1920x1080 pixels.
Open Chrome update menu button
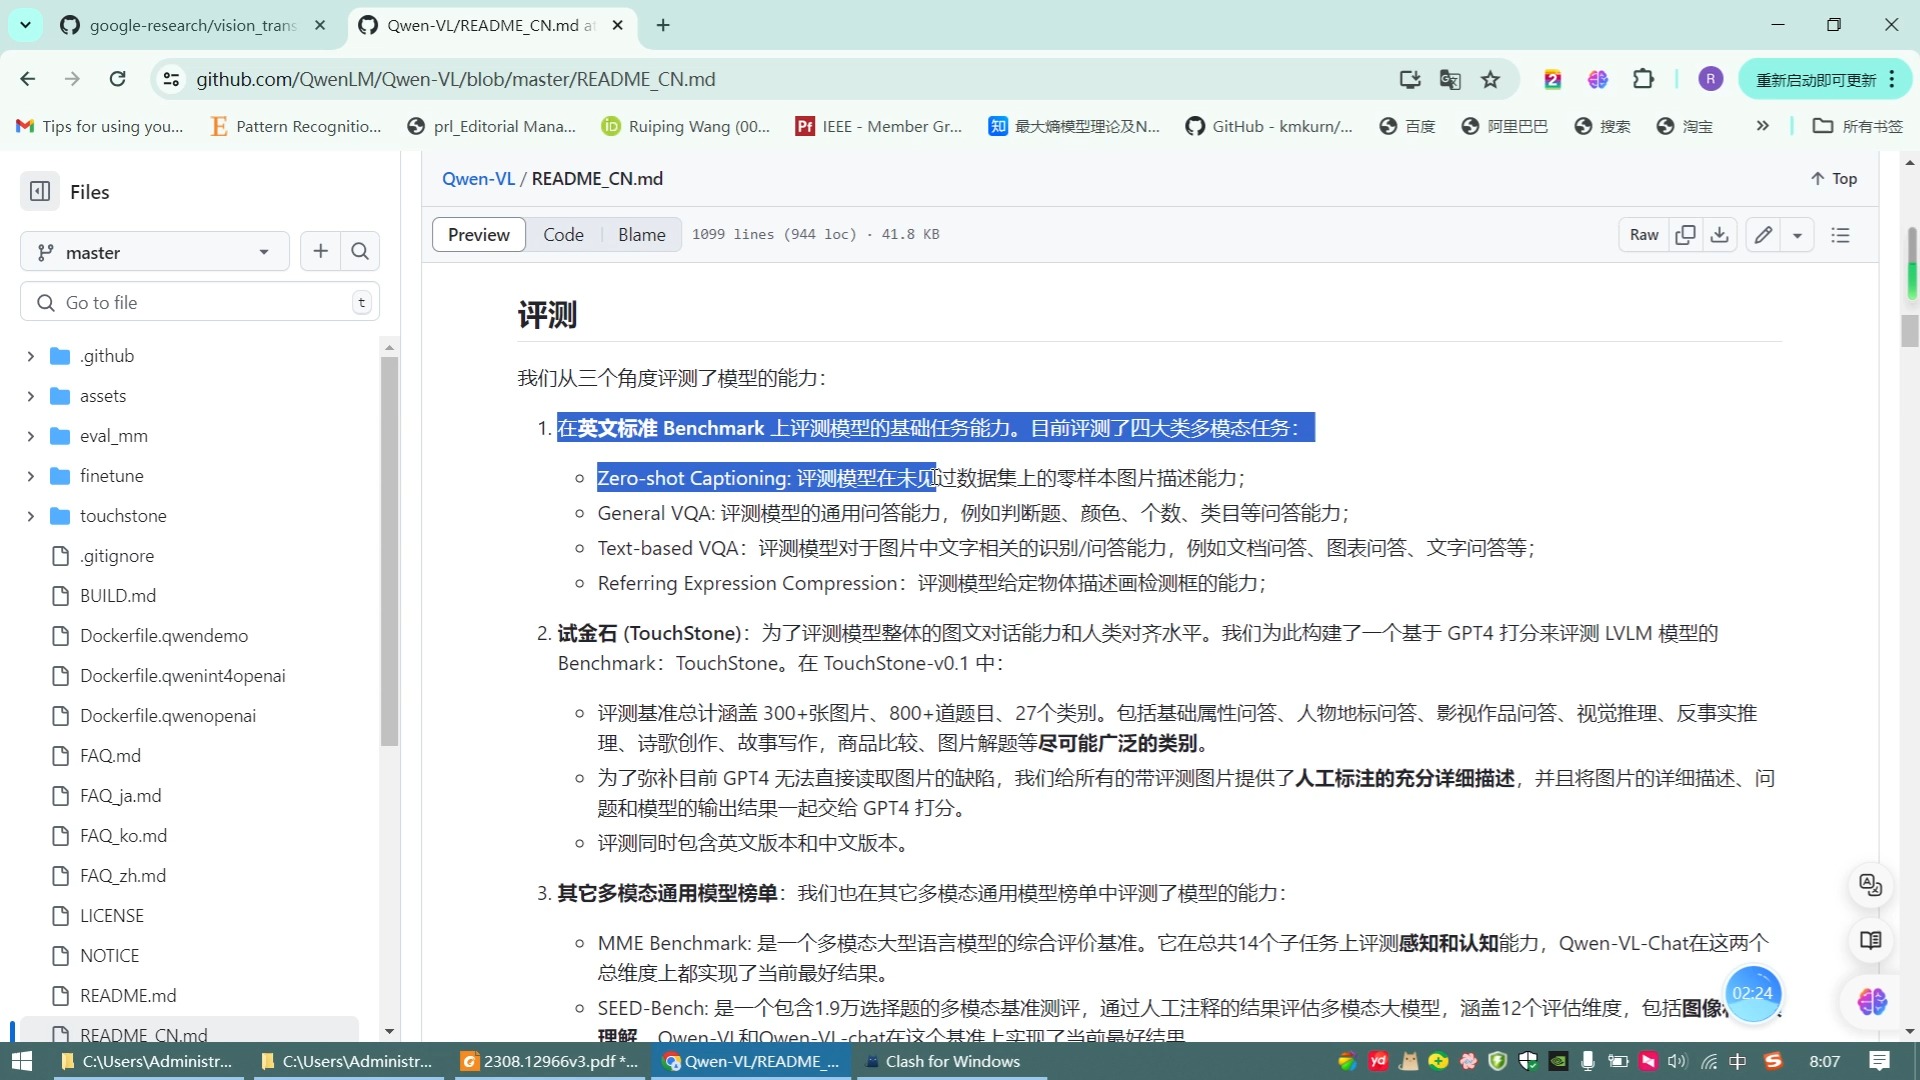pos(1825,79)
